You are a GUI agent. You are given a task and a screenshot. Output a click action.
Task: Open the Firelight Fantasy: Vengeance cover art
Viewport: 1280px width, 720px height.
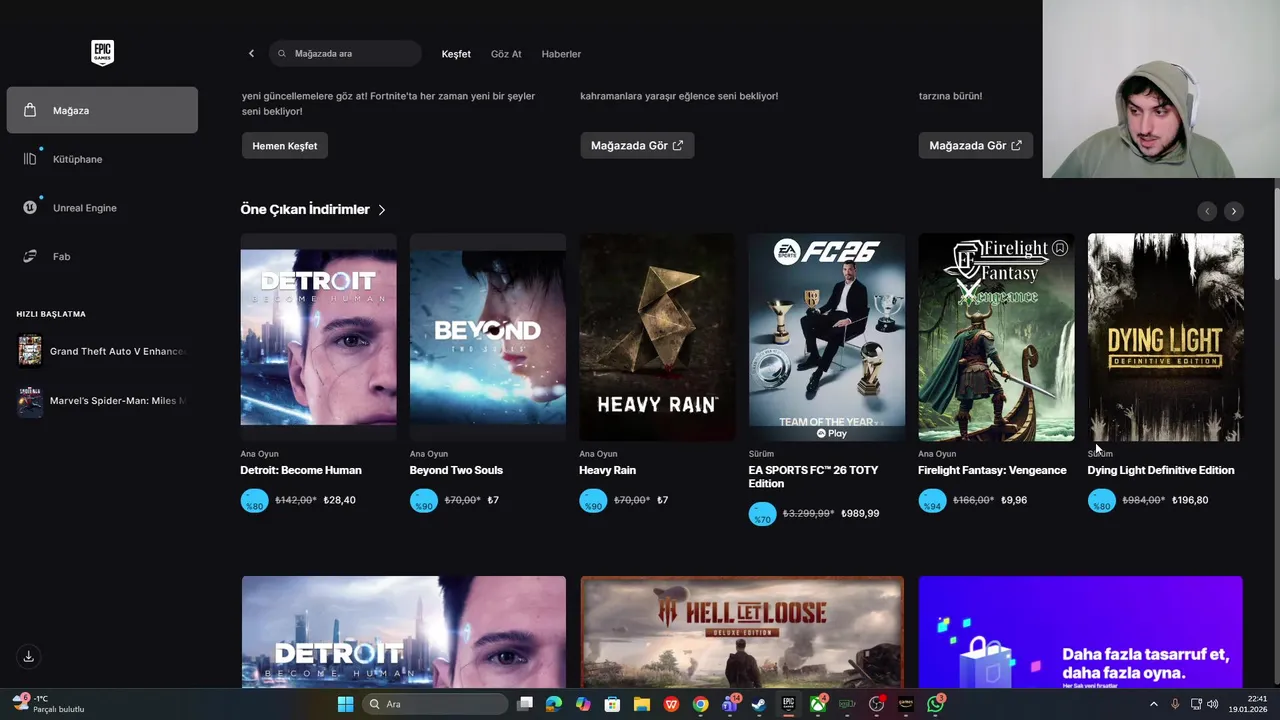996,337
